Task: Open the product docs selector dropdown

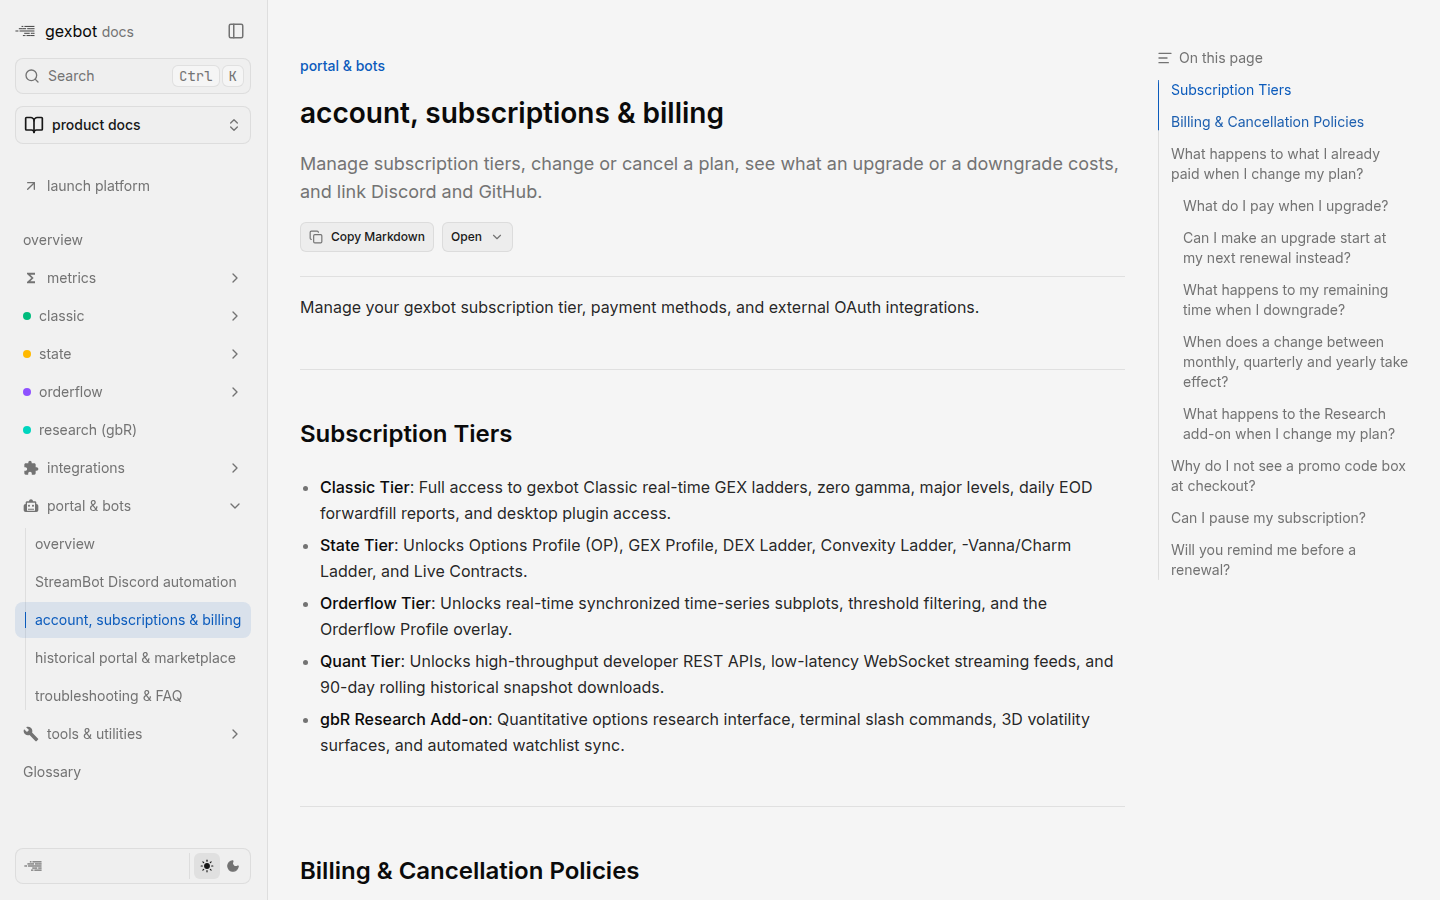Action: [133, 125]
